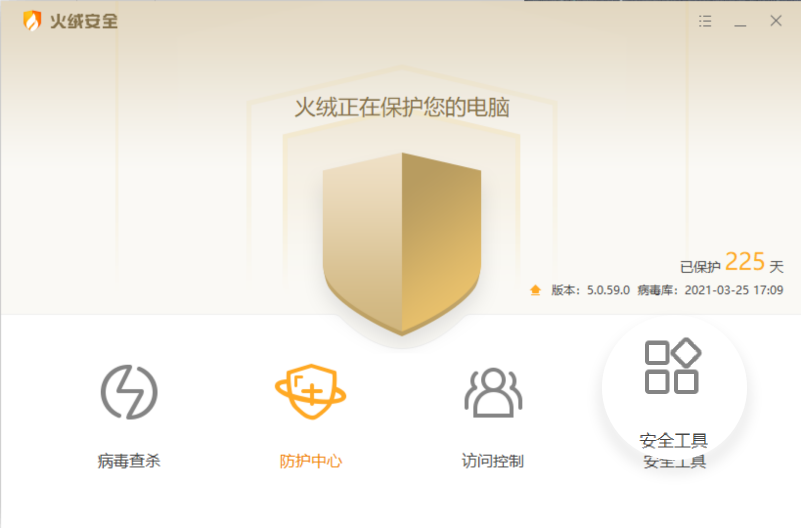Click the 已保护 text label
Image resolution: width=801 pixels, height=528 pixels.
700,267
